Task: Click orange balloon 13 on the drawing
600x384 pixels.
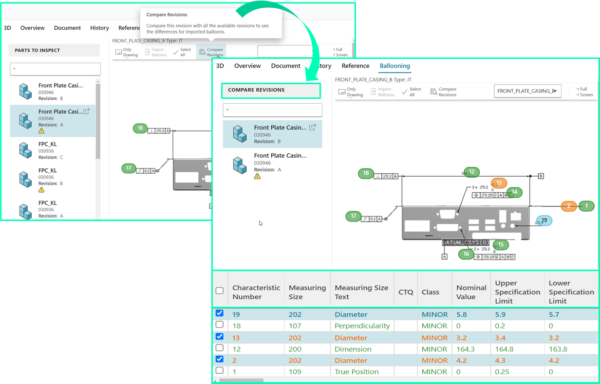Action: pos(499,183)
